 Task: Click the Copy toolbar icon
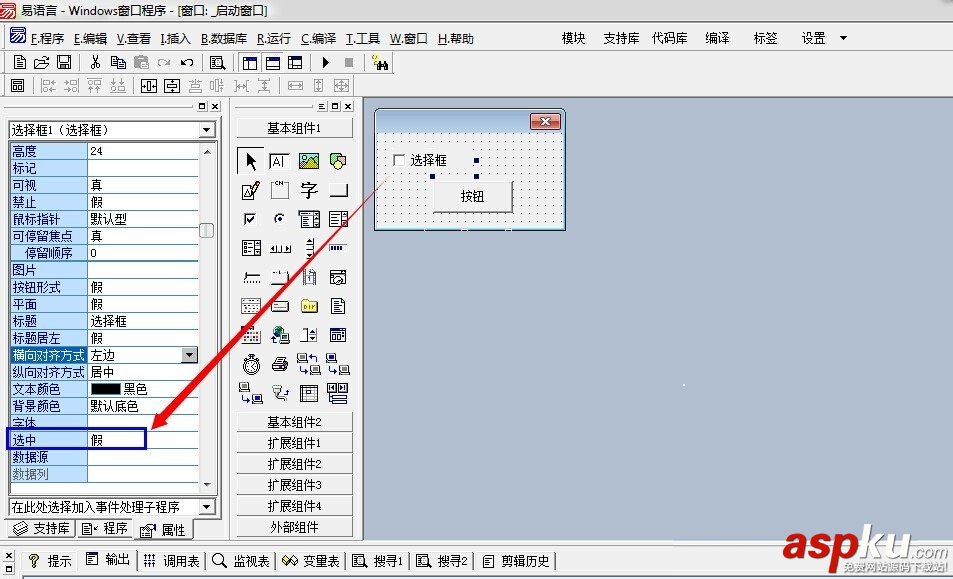[x=118, y=62]
